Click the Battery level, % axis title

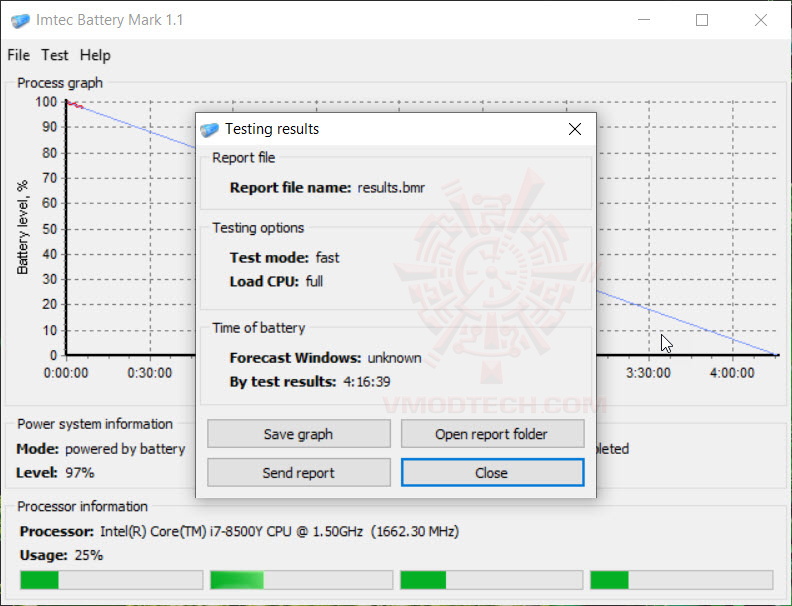[x=22, y=227]
